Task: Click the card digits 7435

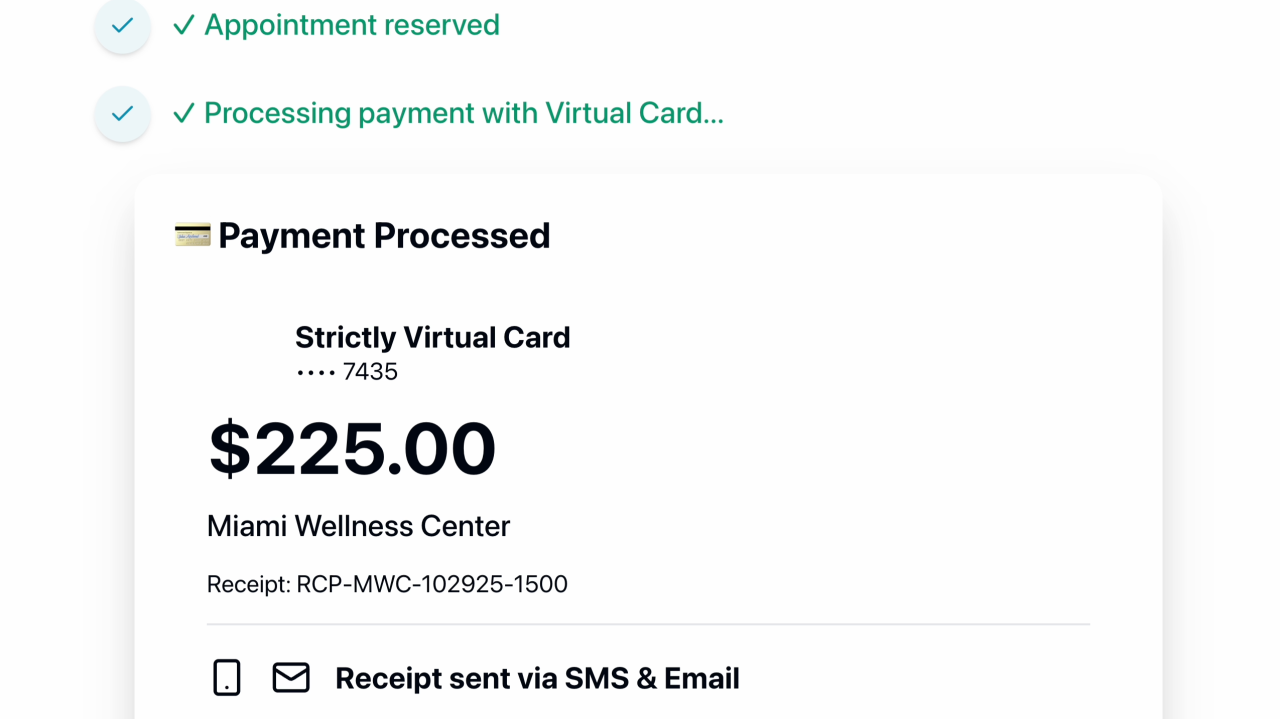Action: (x=370, y=372)
